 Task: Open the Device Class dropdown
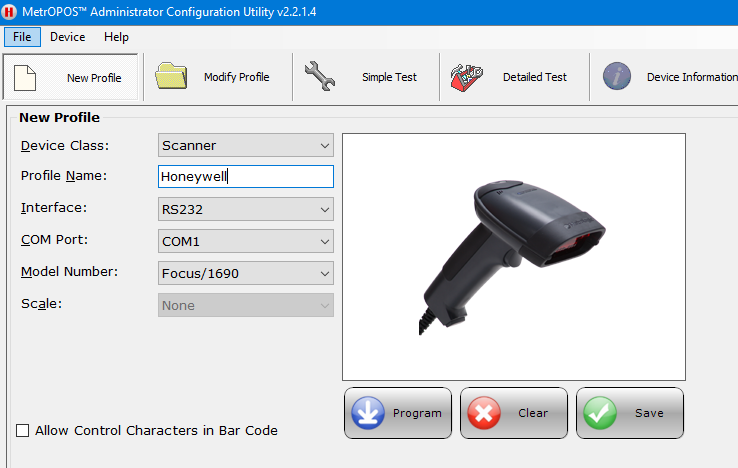click(x=246, y=145)
